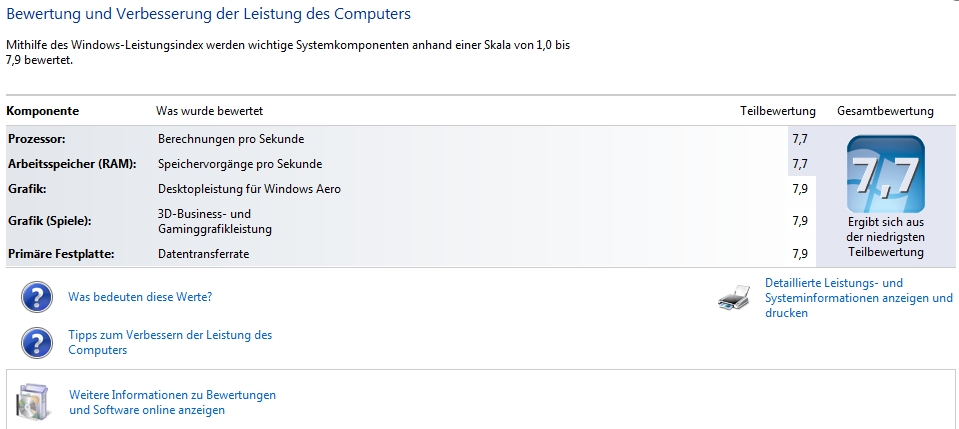Select the Arbeitsspeicher (RAM) row
Image resolution: width=959 pixels, height=429 pixels.
(411, 164)
